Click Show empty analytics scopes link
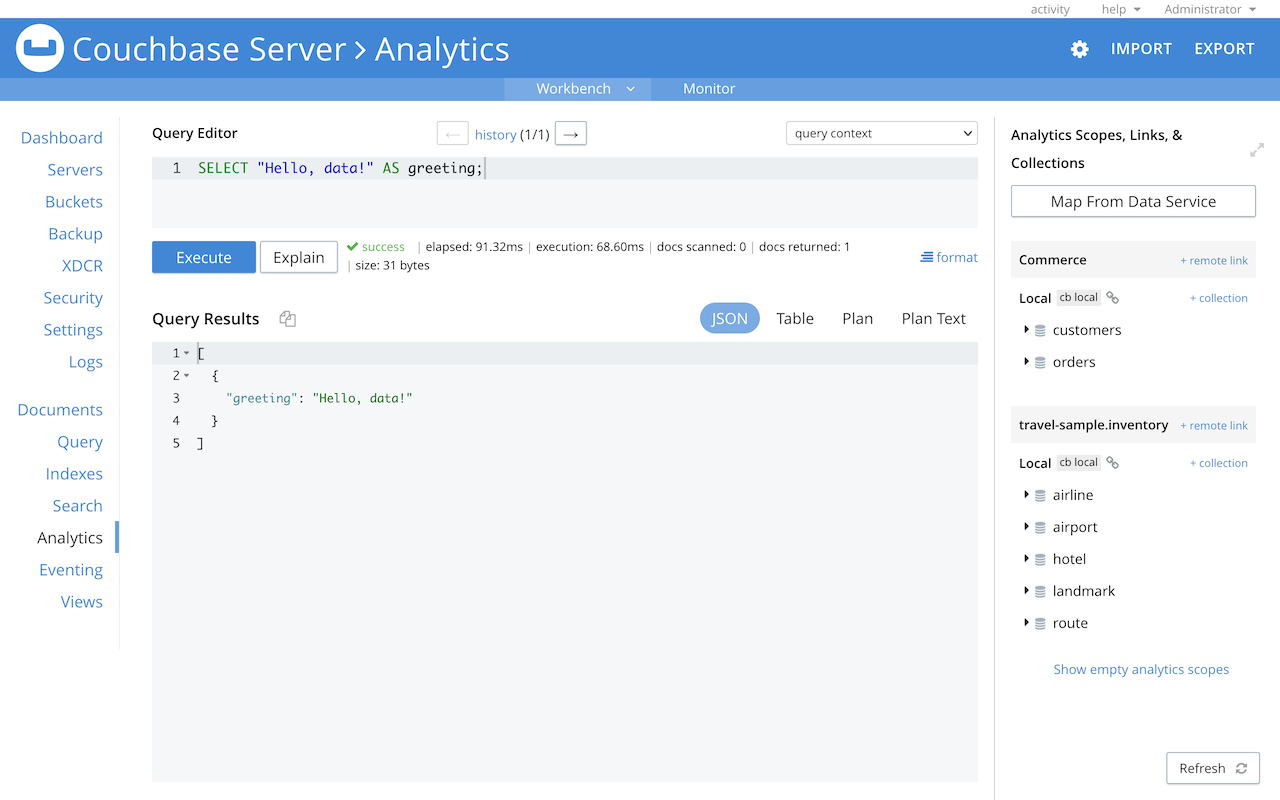1280x800 pixels. pos(1141,670)
